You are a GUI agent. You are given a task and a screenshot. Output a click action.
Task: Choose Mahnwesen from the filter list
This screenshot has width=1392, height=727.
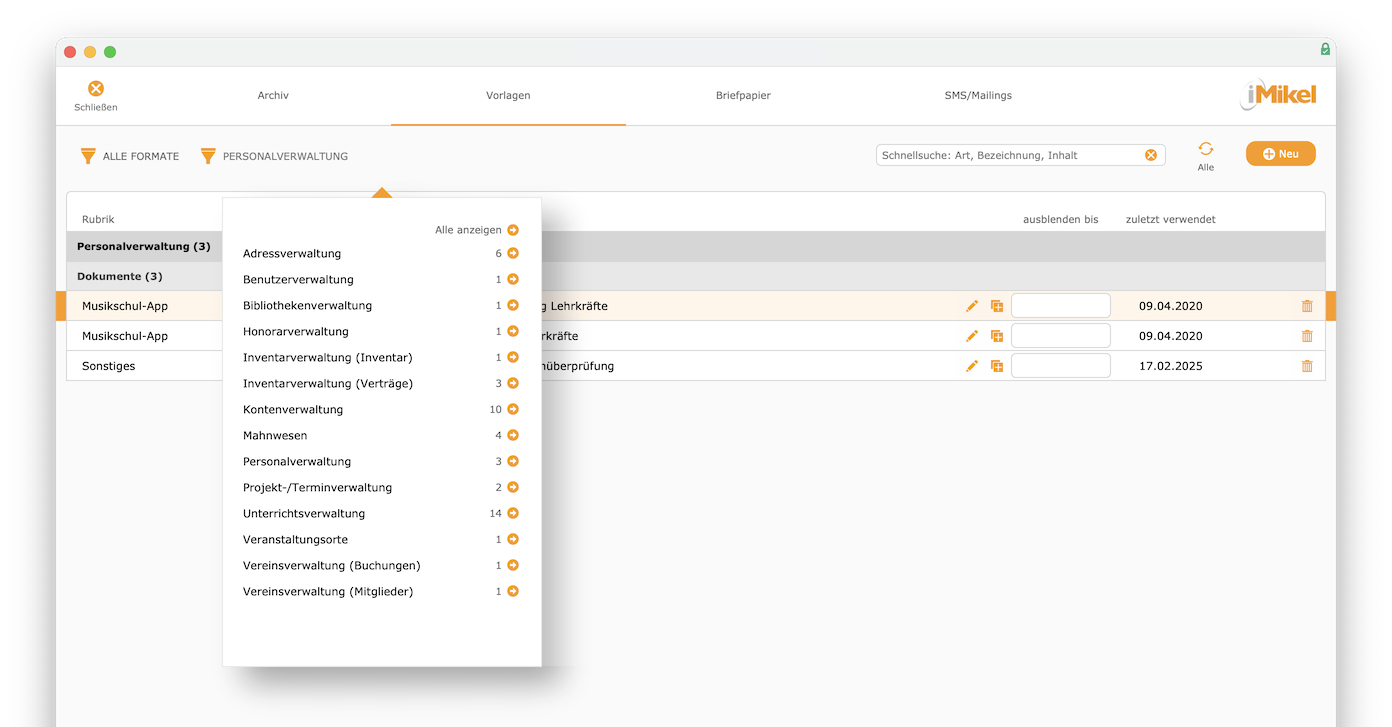pos(275,436)
